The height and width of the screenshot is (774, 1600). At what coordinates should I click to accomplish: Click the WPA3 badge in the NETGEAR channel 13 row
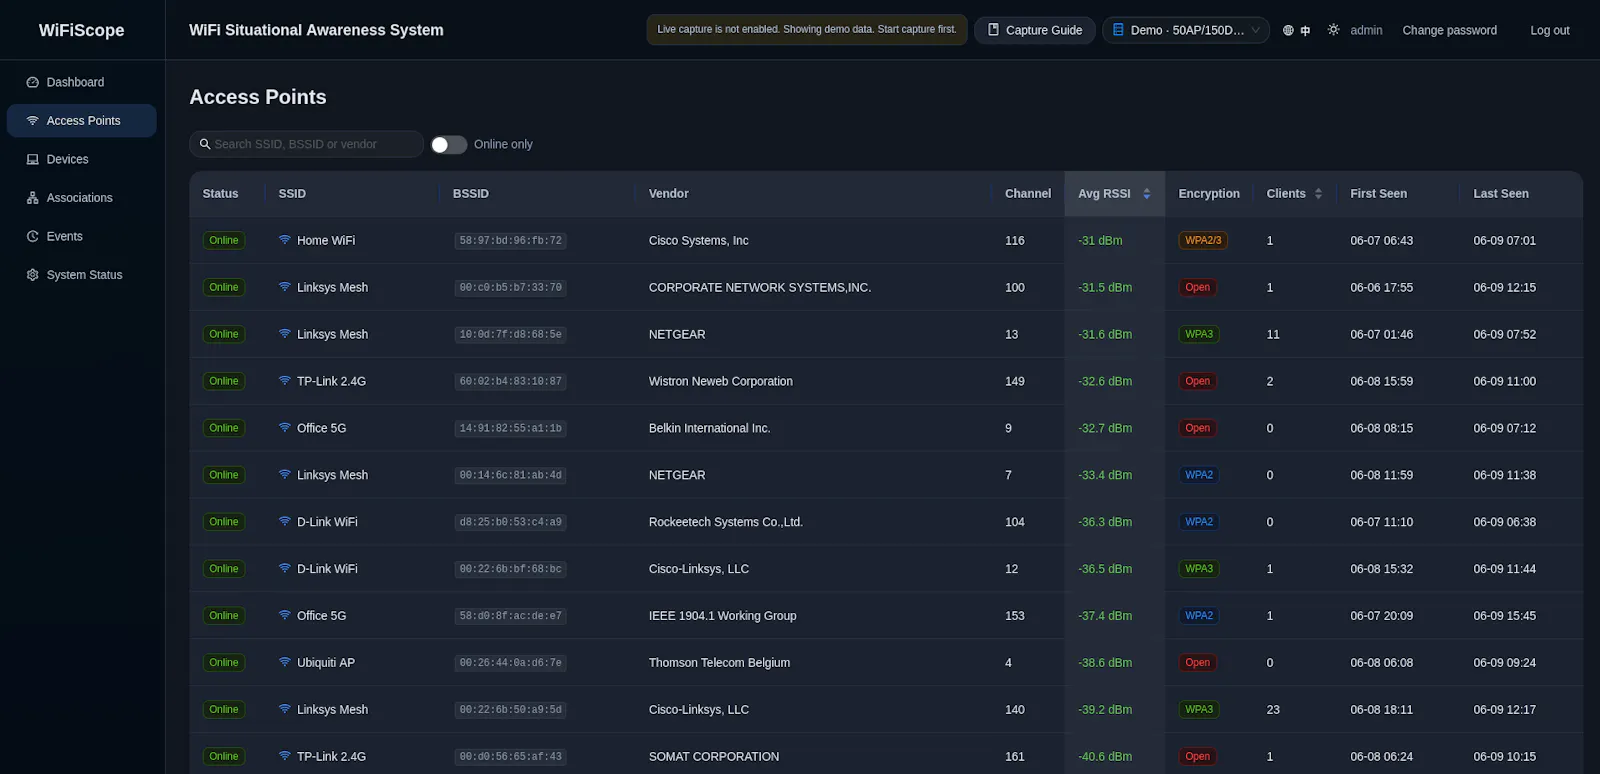tap(1199, 335)
